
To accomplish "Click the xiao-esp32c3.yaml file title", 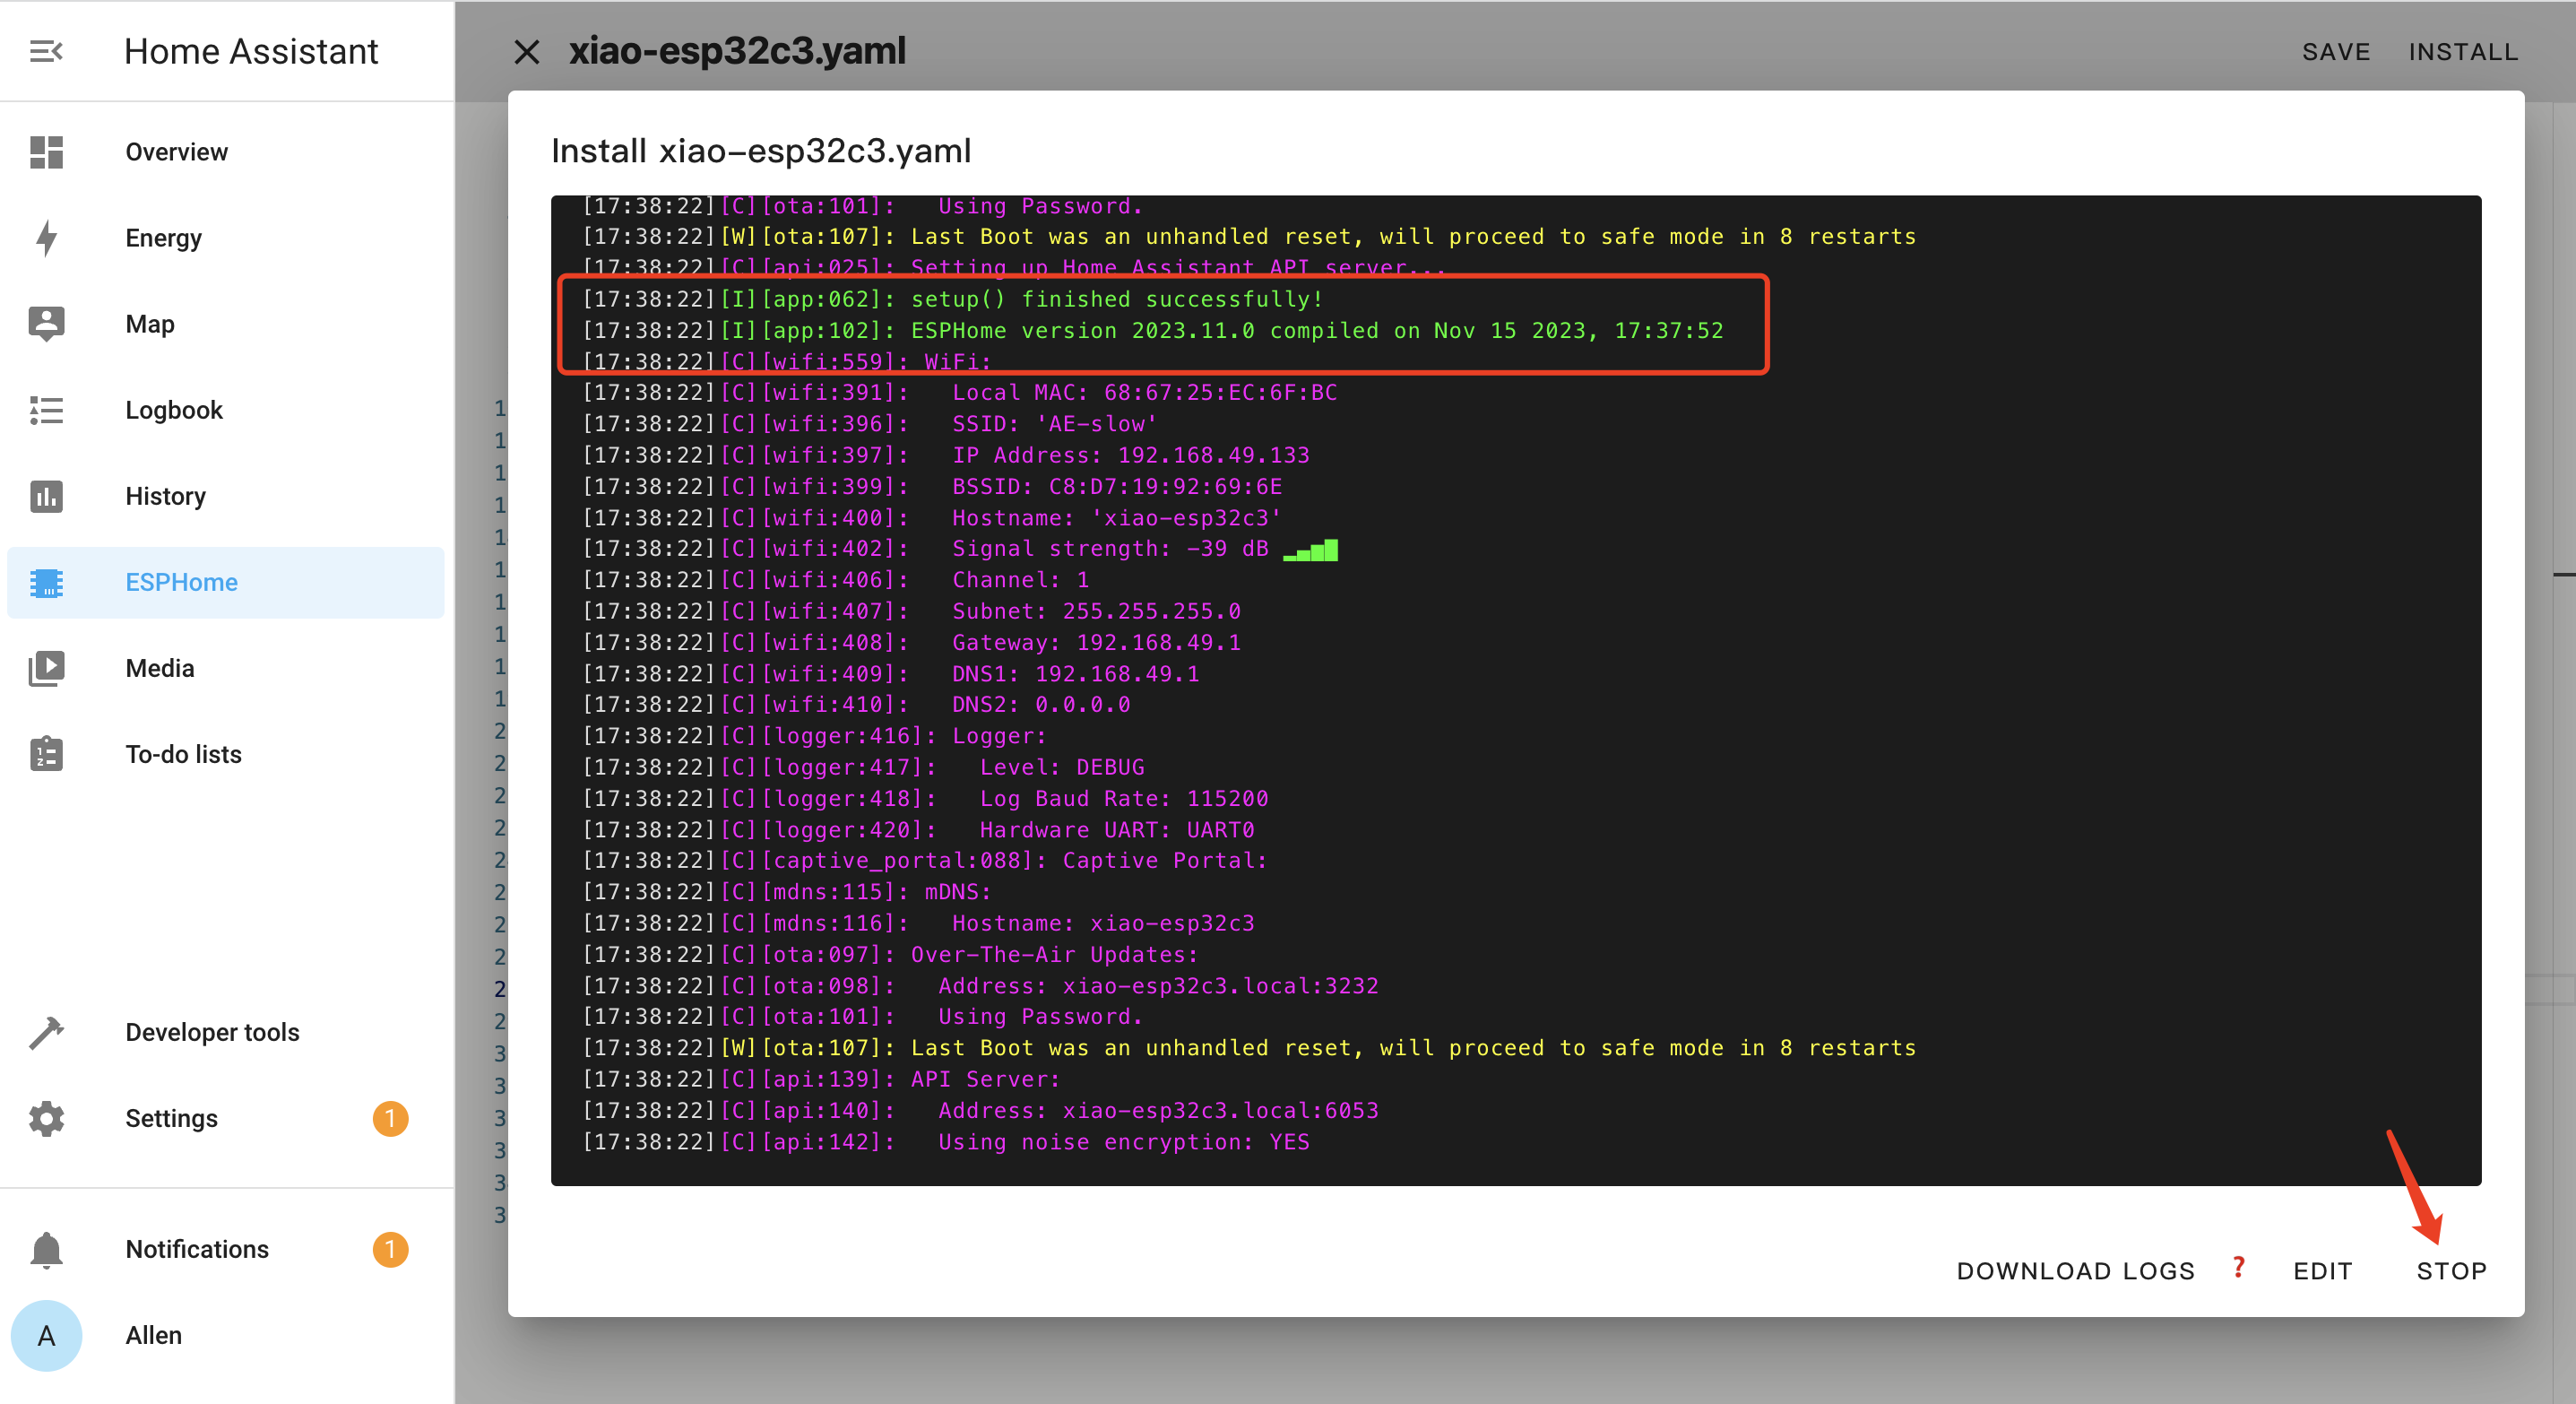I will tap(737, 51).
